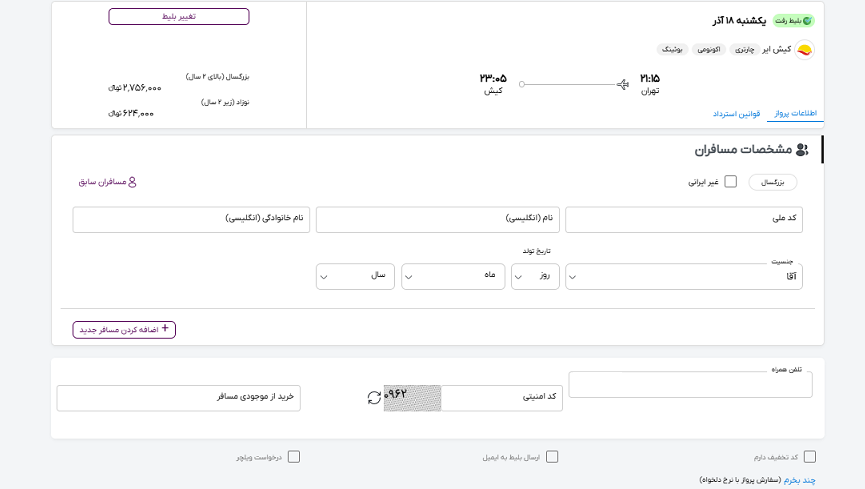Click خرید از موجودی مسافر field
The image size is (865, 489).
click(x=179, y=398)
